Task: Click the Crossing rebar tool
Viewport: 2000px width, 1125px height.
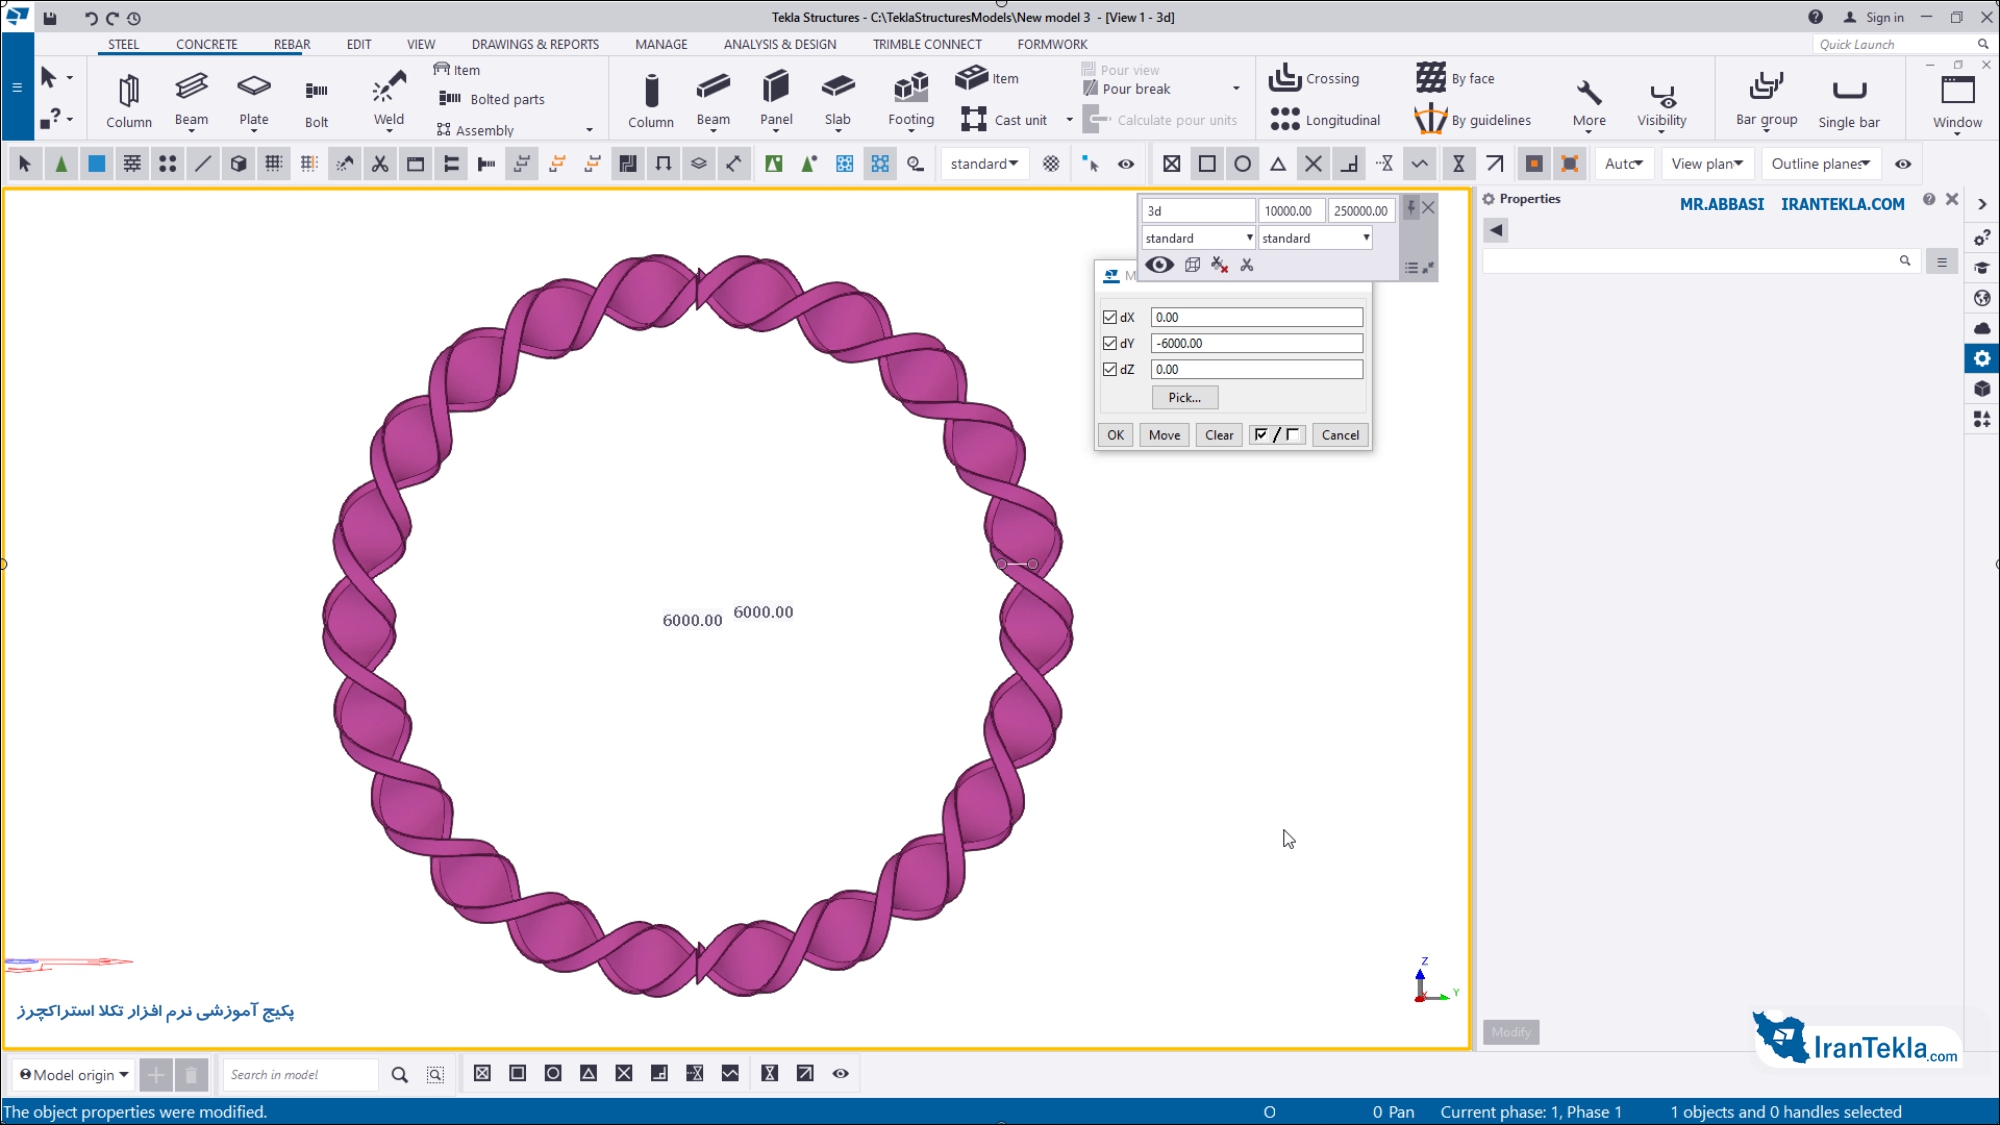Action: coord(1314,78)
